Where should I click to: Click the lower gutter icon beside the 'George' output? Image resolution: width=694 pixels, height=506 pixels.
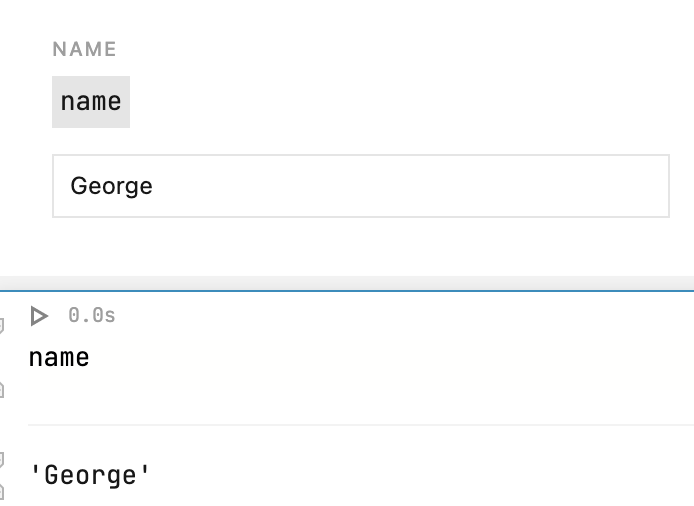(x=2, y=491)
